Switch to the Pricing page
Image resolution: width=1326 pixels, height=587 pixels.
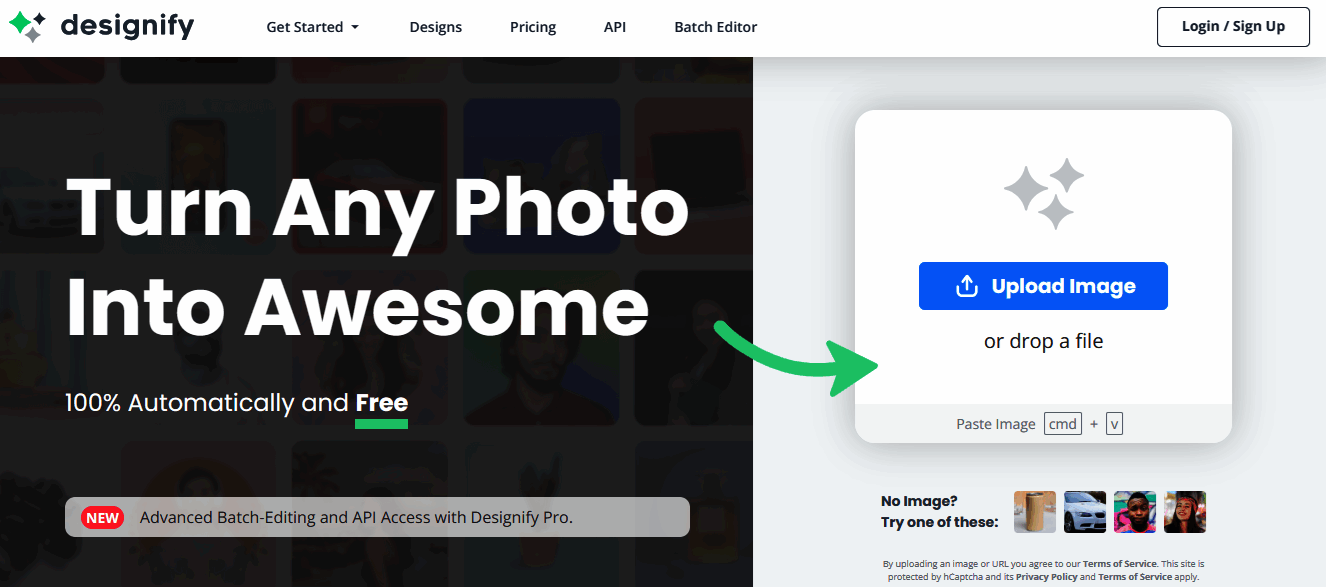(532, 27)
